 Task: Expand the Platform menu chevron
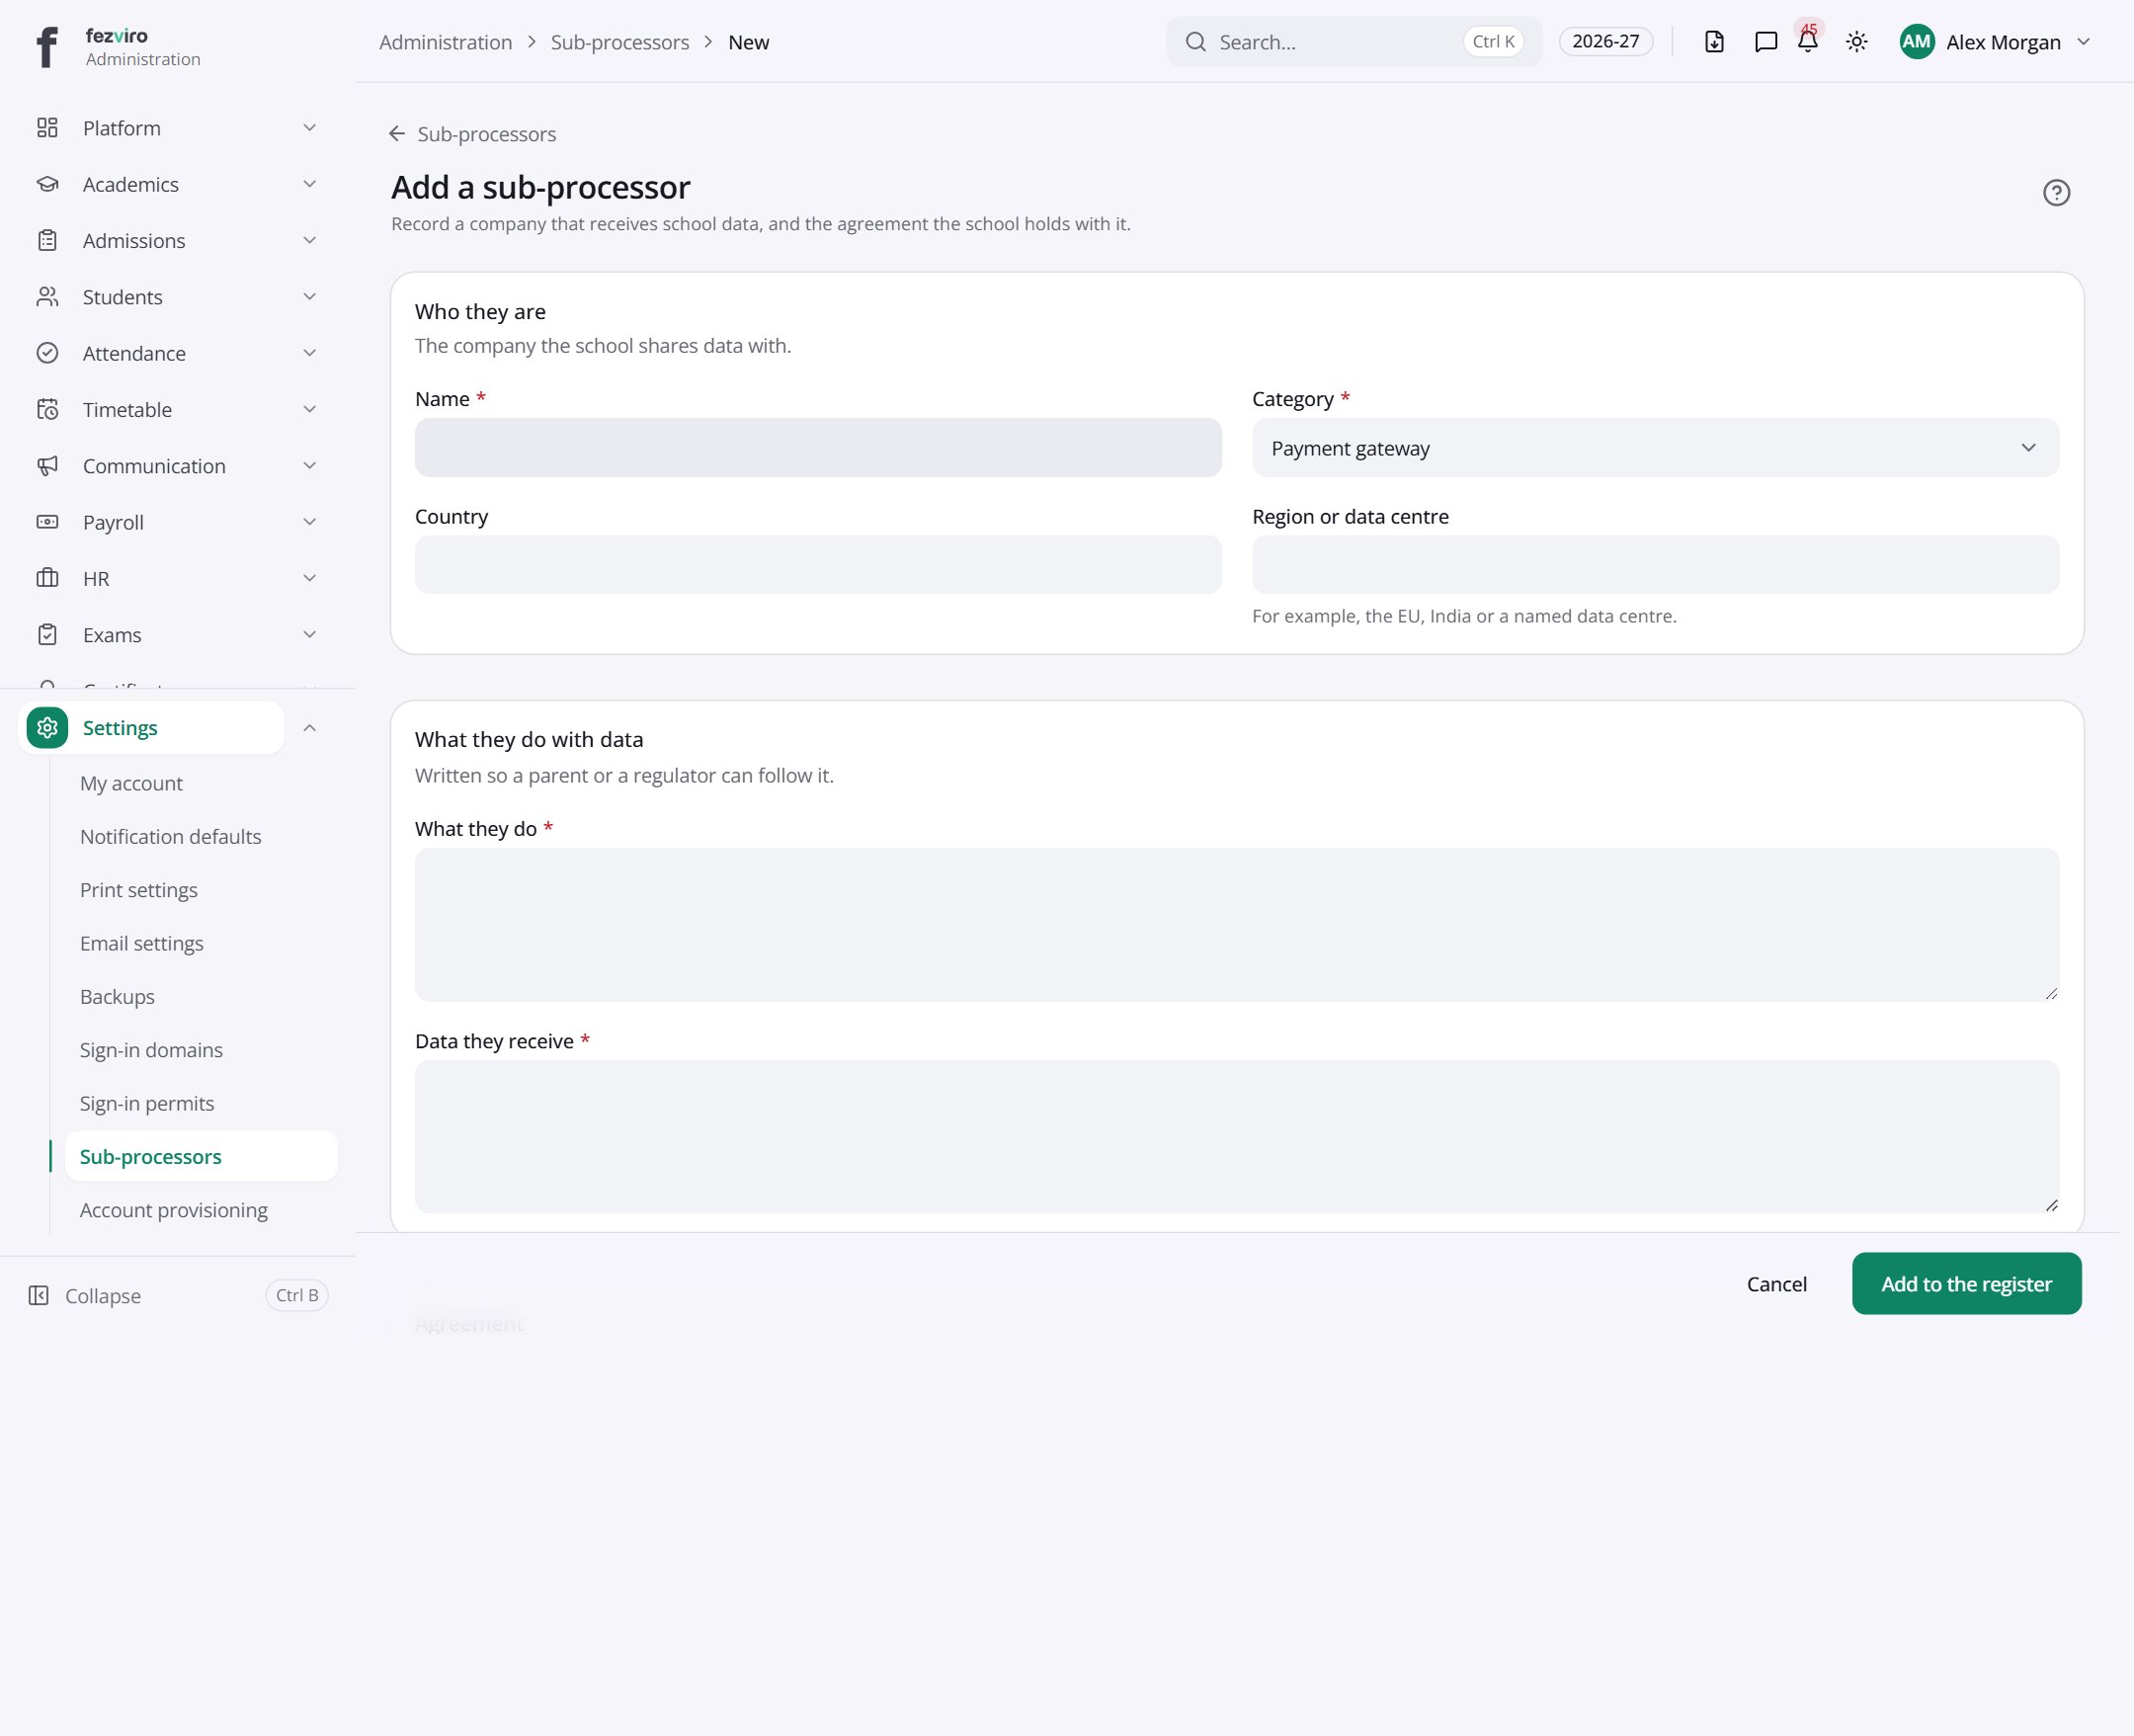310,128
